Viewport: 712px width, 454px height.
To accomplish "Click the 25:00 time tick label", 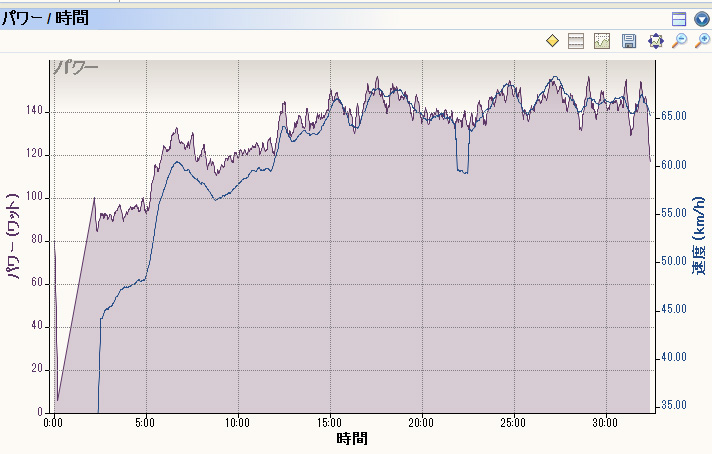I will coord(513,423).
